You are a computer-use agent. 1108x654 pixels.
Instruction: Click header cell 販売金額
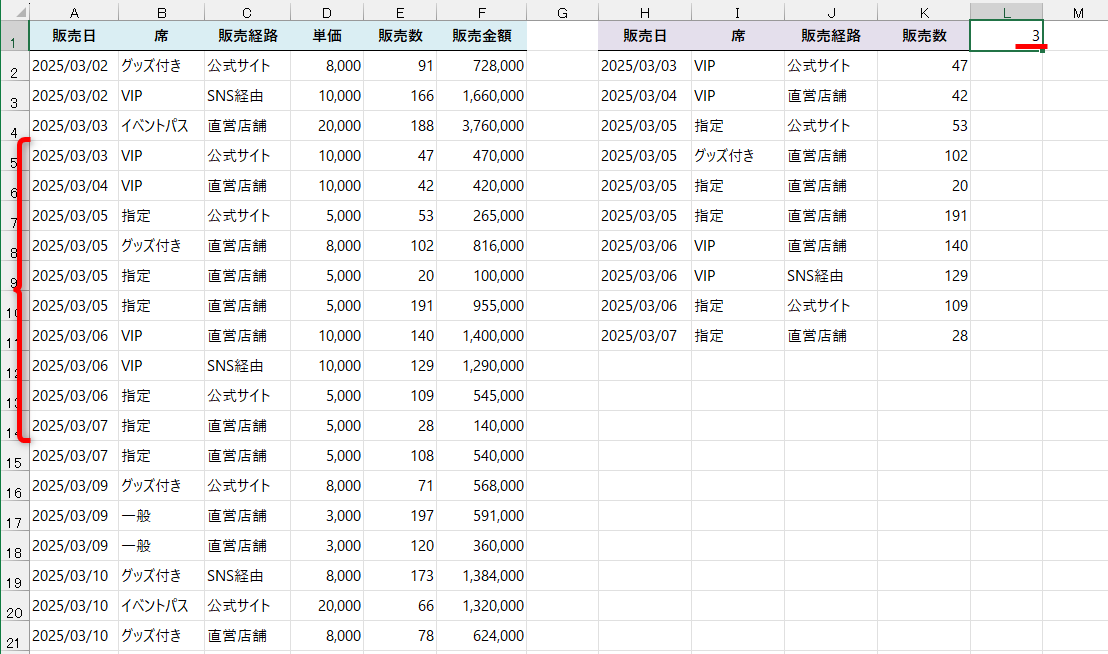482,36
